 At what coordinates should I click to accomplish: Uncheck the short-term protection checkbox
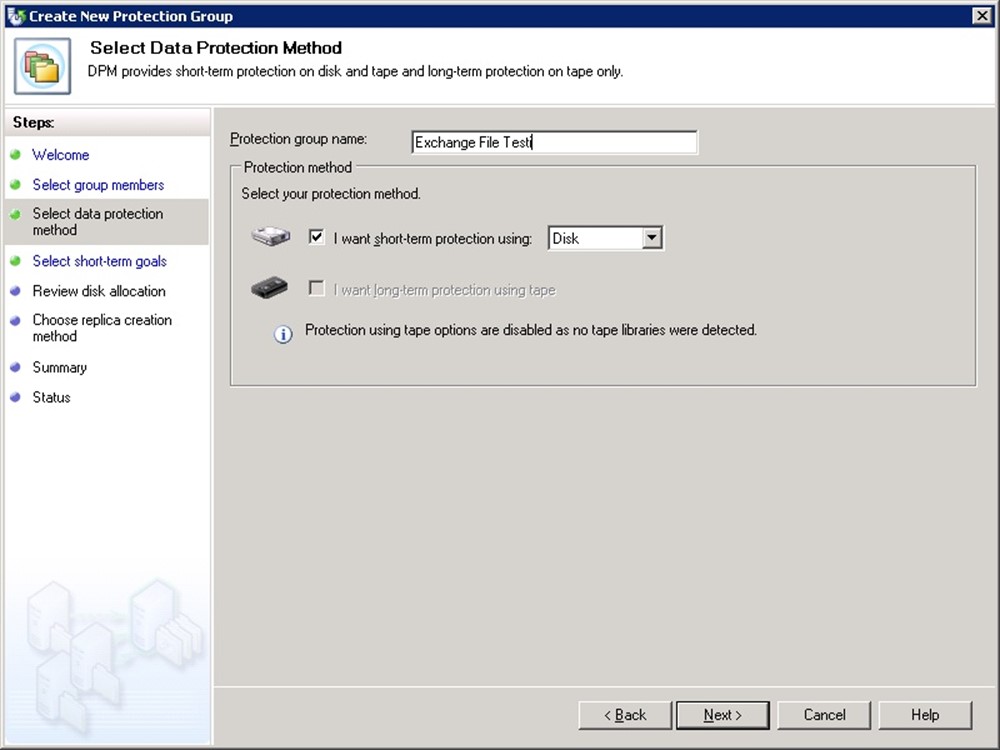click(x=317, y=238)
